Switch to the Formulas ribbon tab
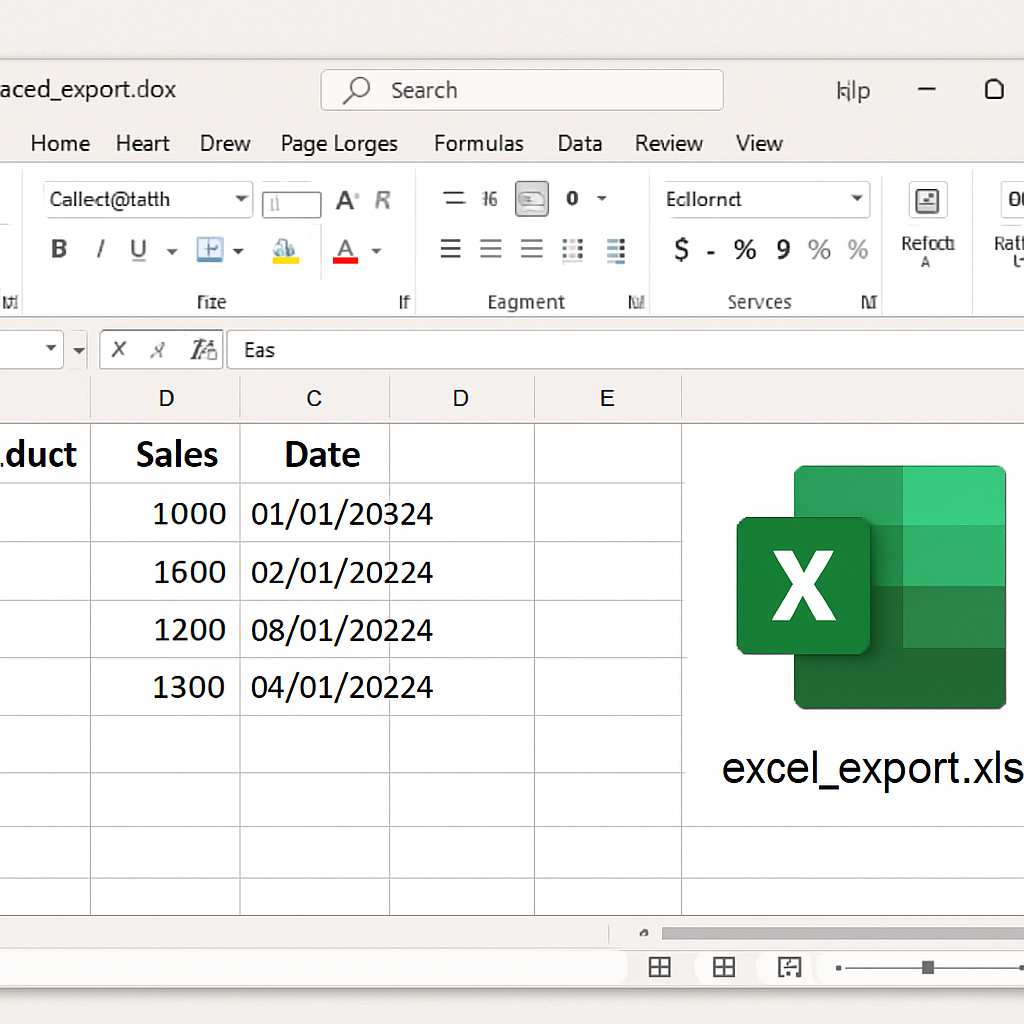1024x1024 pixels. 479,143
